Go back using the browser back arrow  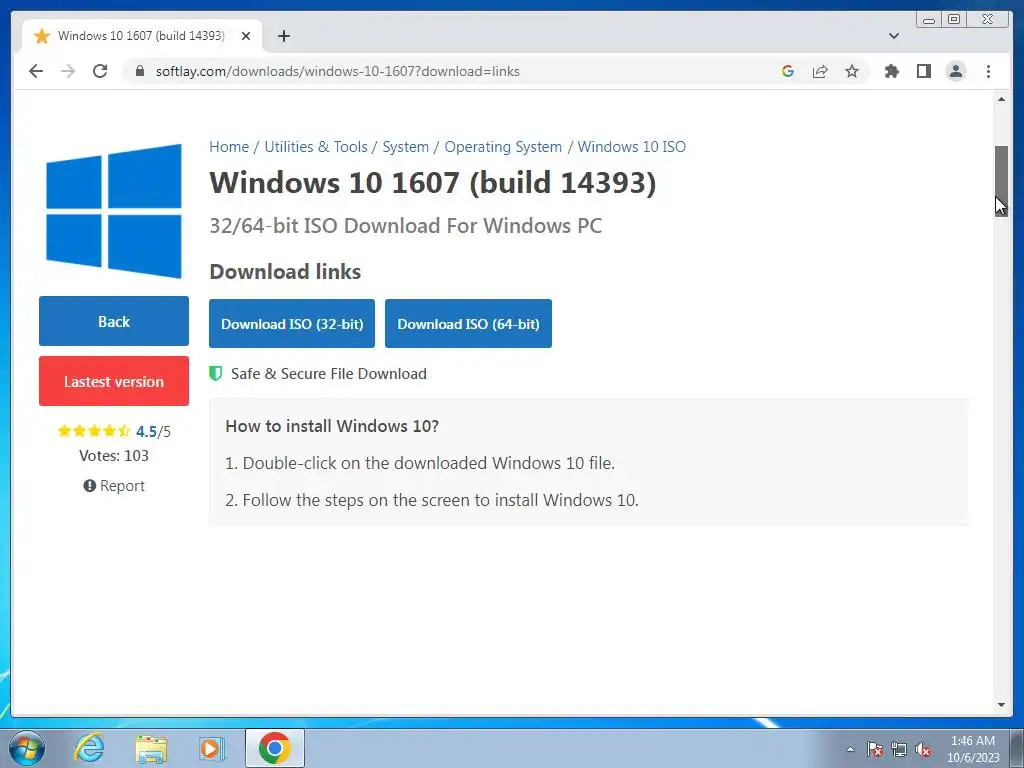(x=36, y=71)
